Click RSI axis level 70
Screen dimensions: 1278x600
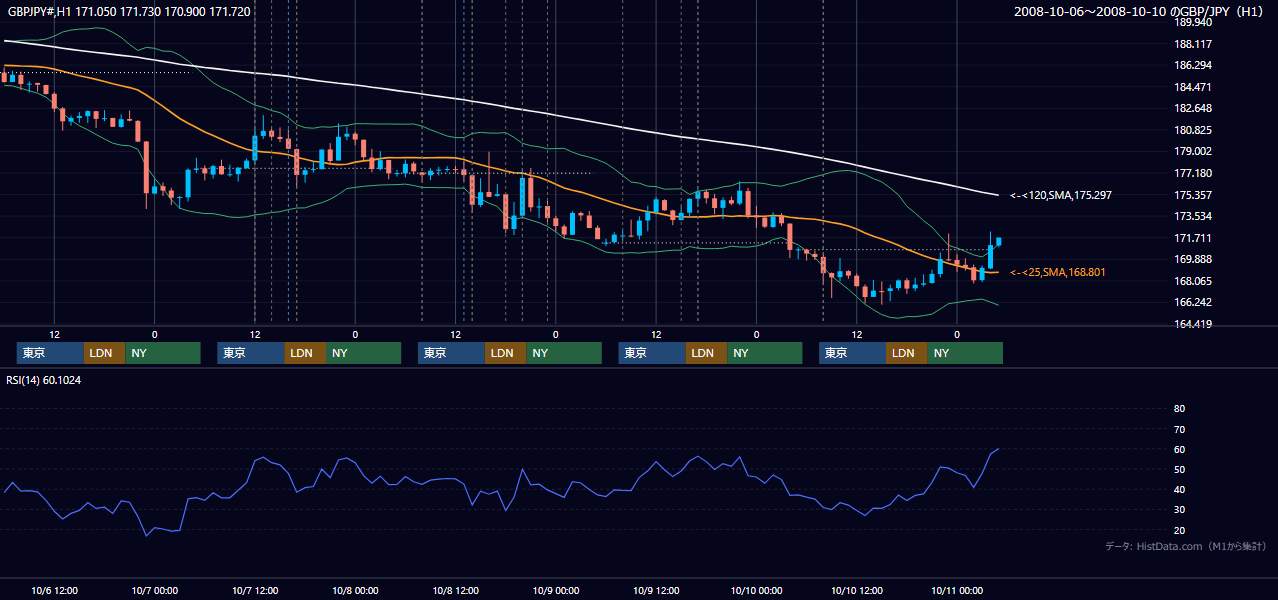point(1179,429)
